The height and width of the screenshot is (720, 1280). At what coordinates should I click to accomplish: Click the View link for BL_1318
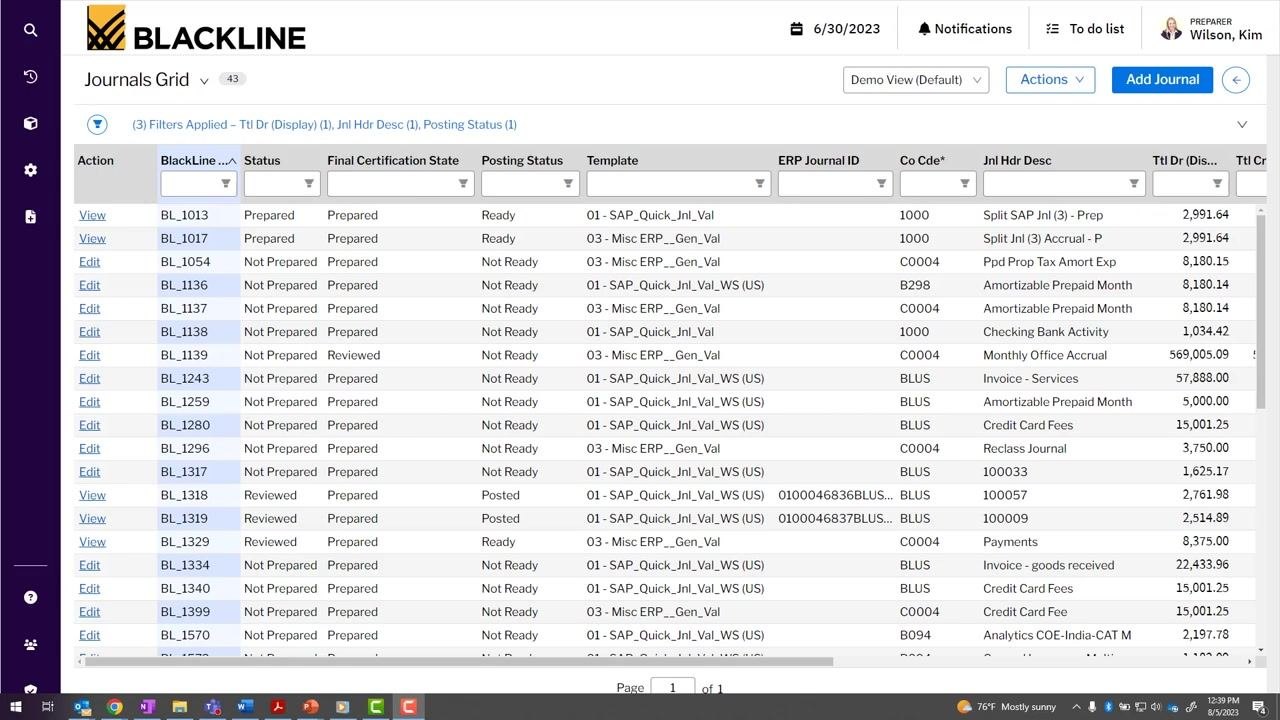coord(92,495)
